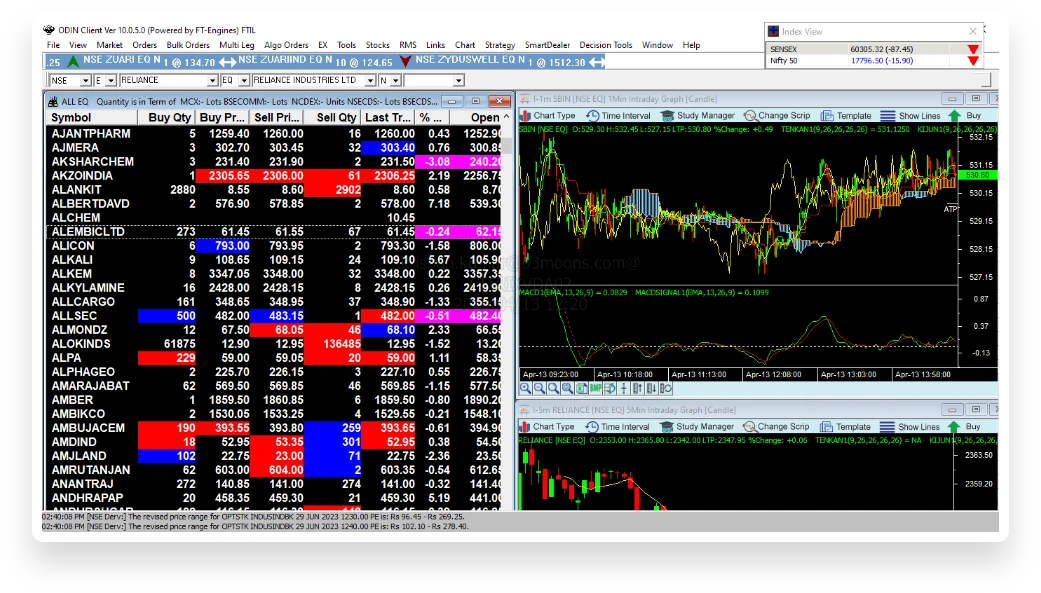This screenshot has height=593, width=1041.
Task: Click the scroll up arrow of watchlist scrollbar
Action: point(507,117)
